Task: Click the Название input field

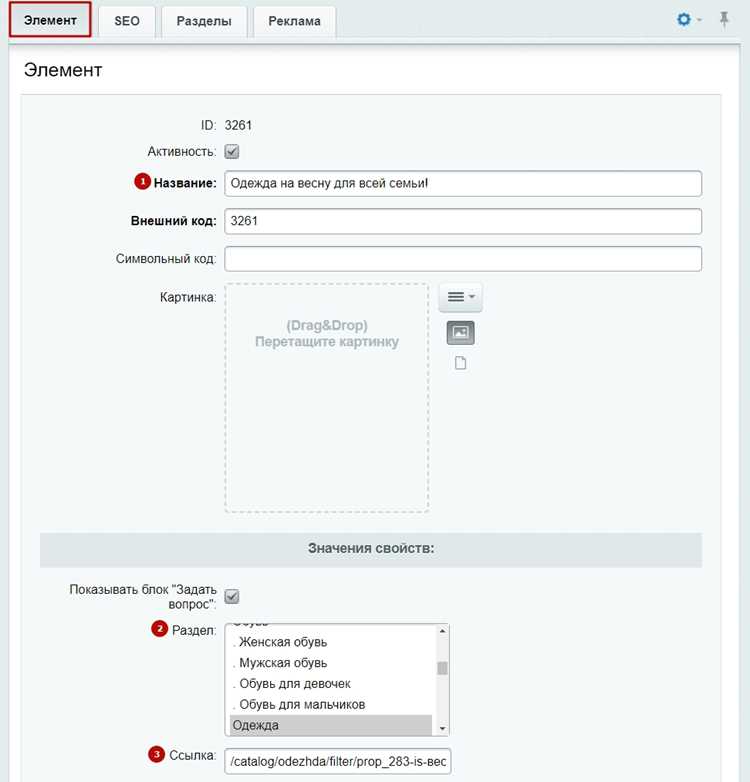Action: [x=463, y=184]
